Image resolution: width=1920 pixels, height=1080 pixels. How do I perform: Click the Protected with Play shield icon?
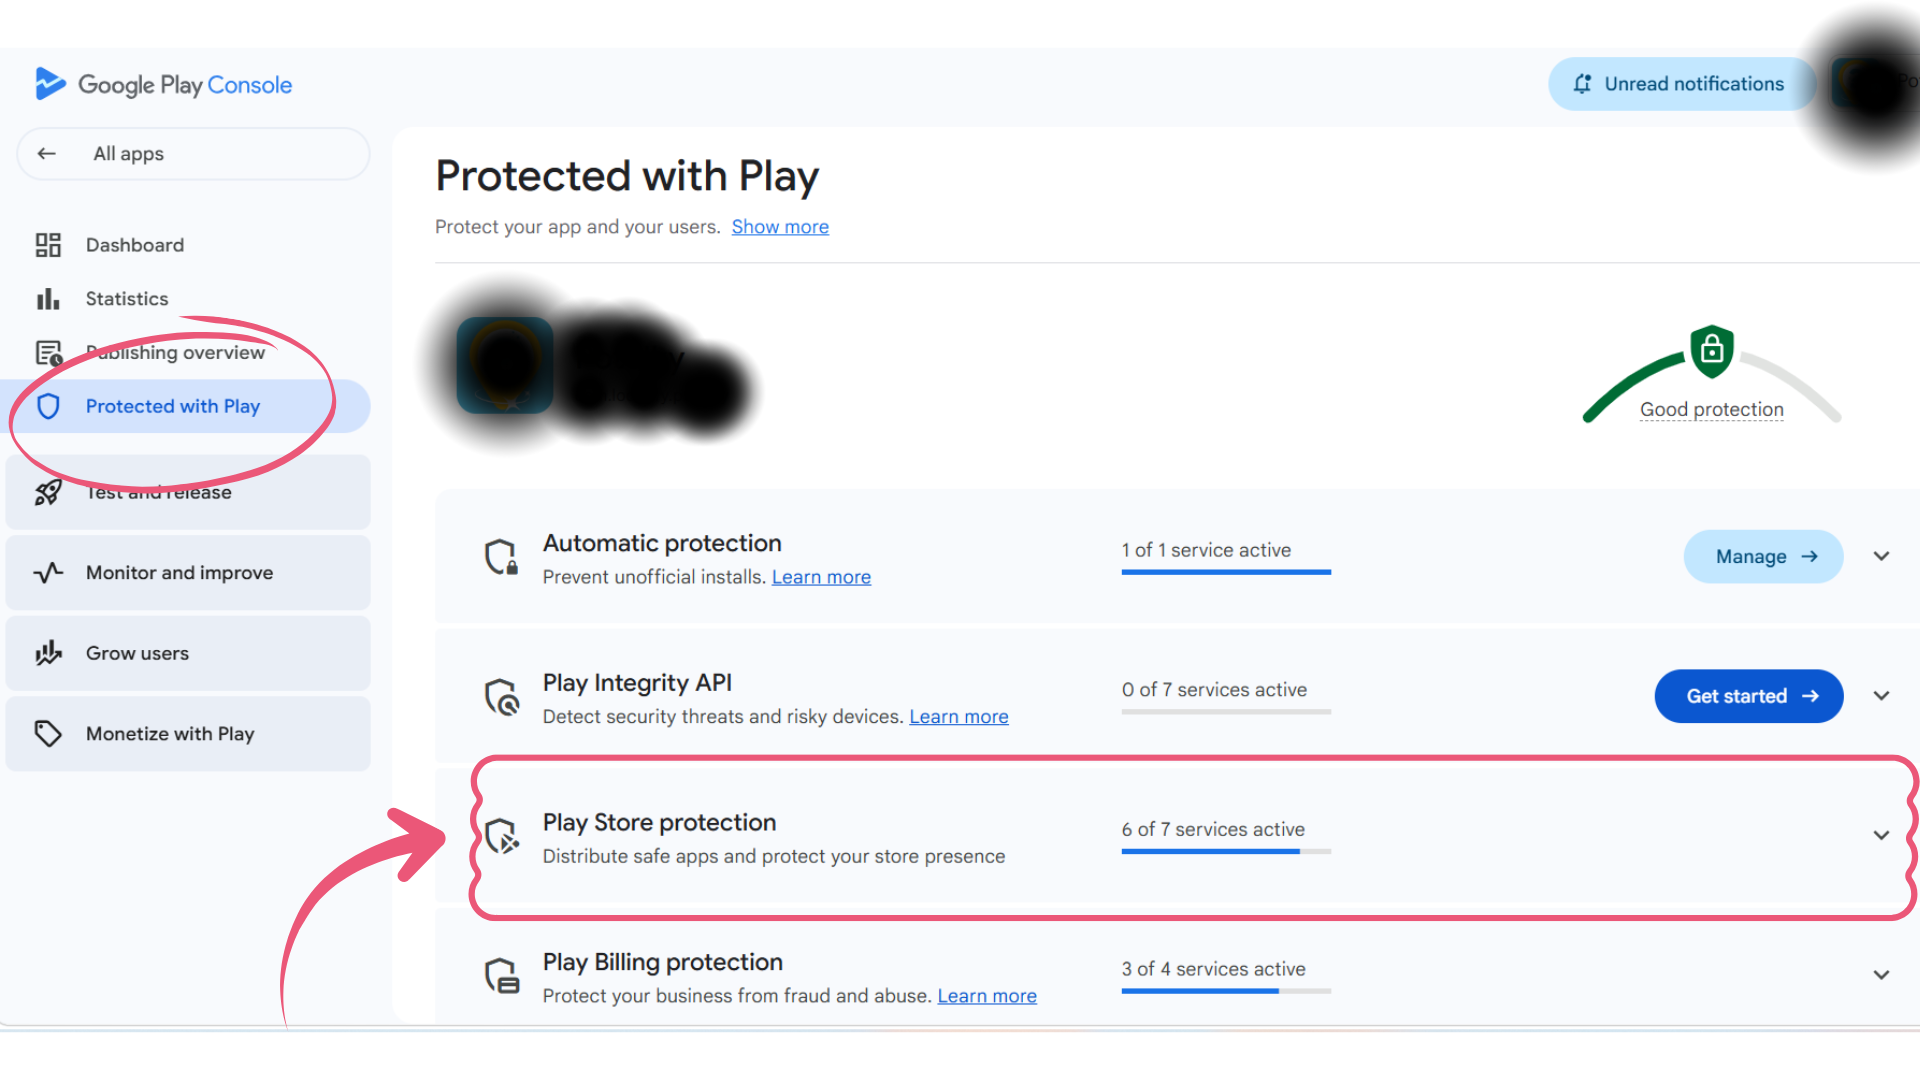pos(48,406)
